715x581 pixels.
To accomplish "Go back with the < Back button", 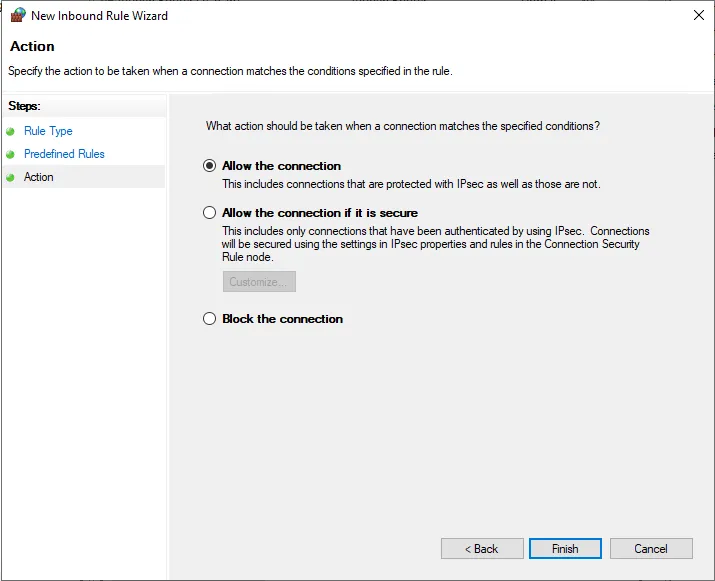I will 482,548.
